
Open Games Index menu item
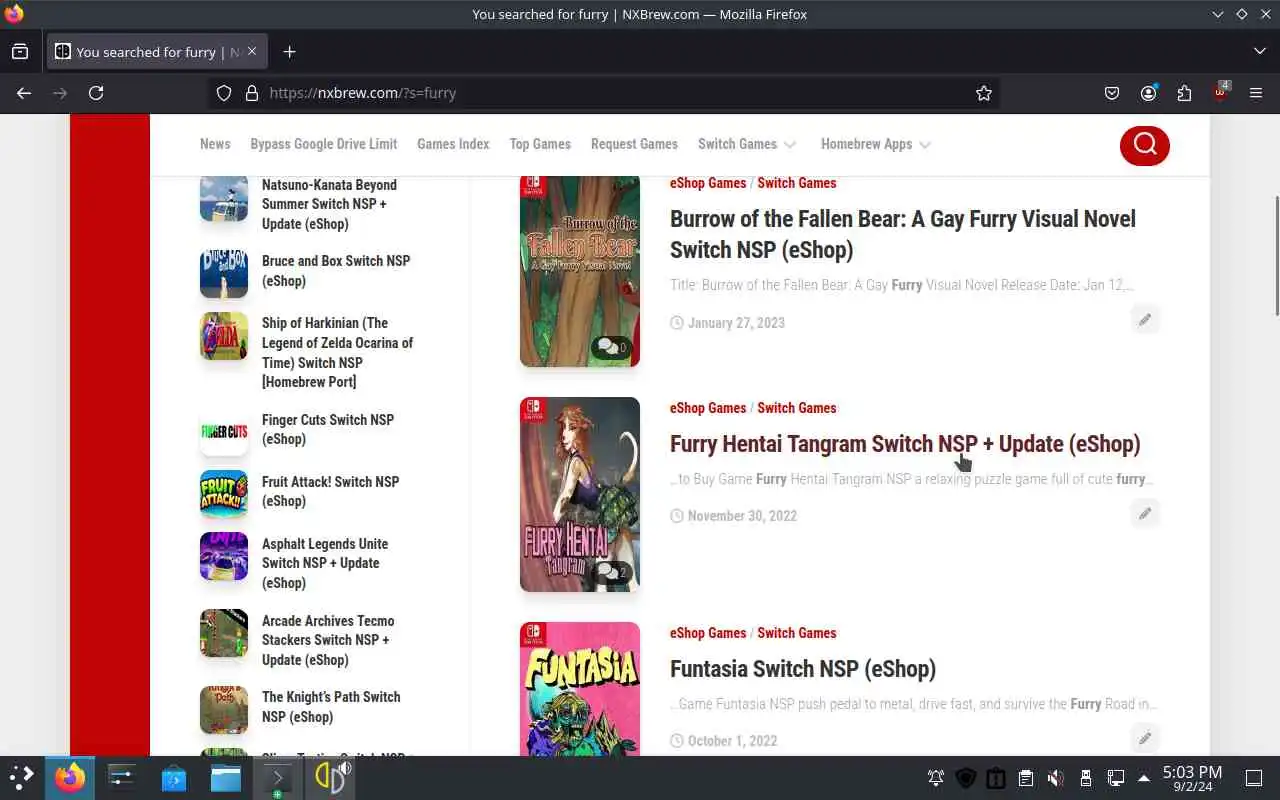(453, 144)
